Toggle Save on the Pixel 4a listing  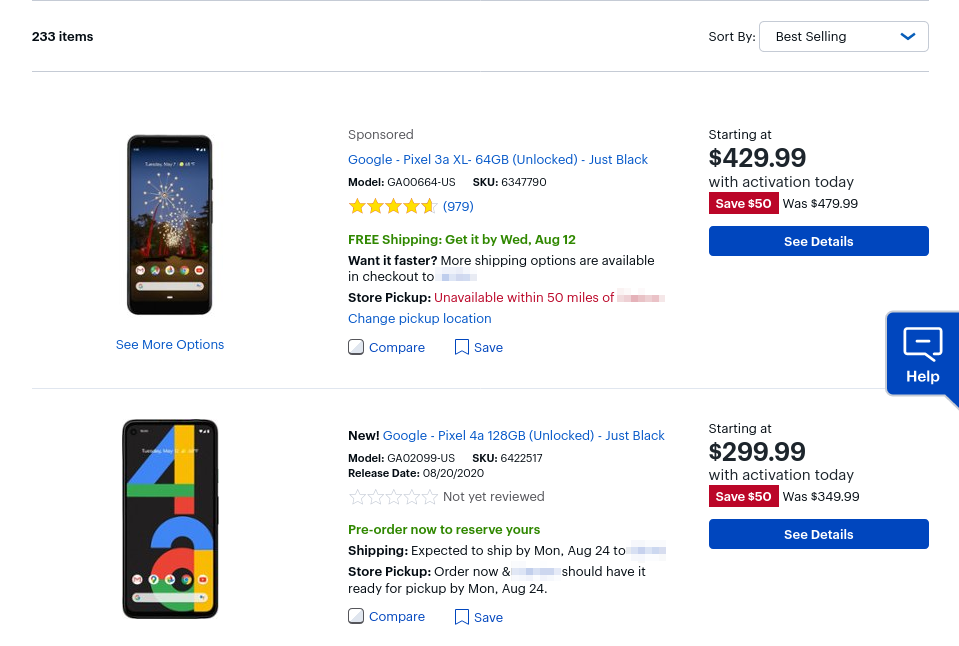tap(479, 617)
